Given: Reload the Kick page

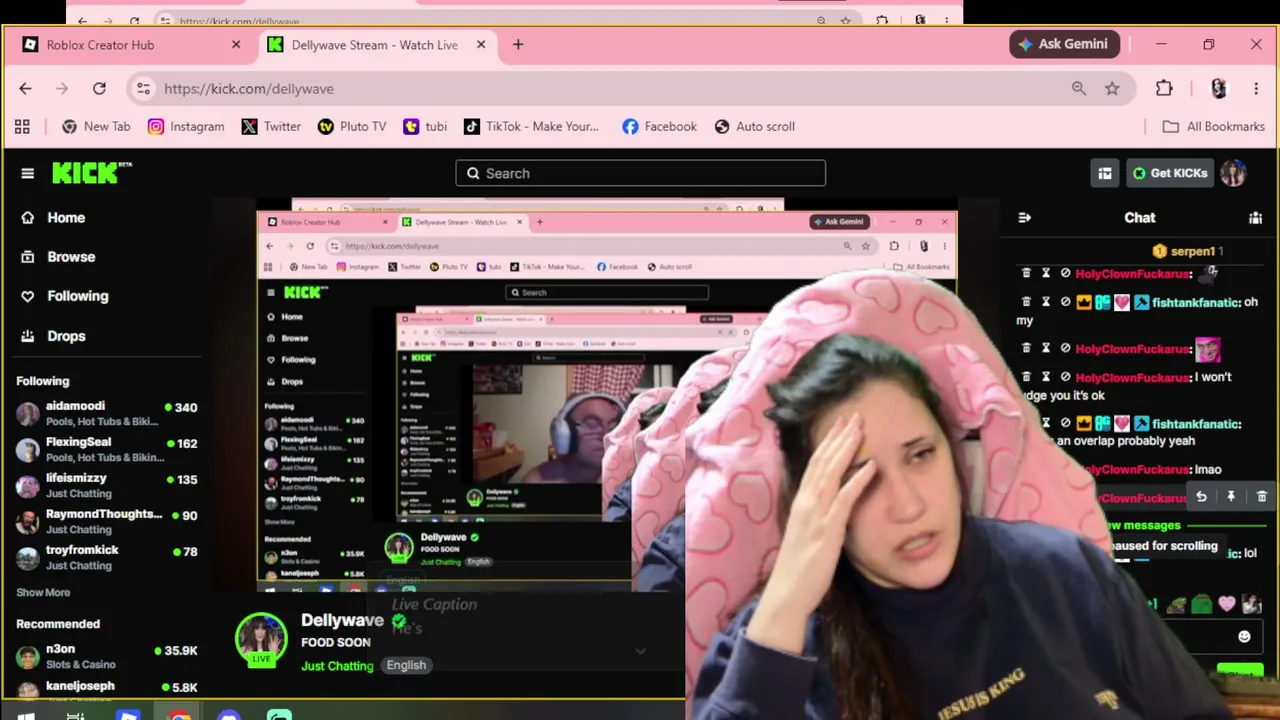Looking at the screenshot, I should pyautogui.click(x=99, y=88).
